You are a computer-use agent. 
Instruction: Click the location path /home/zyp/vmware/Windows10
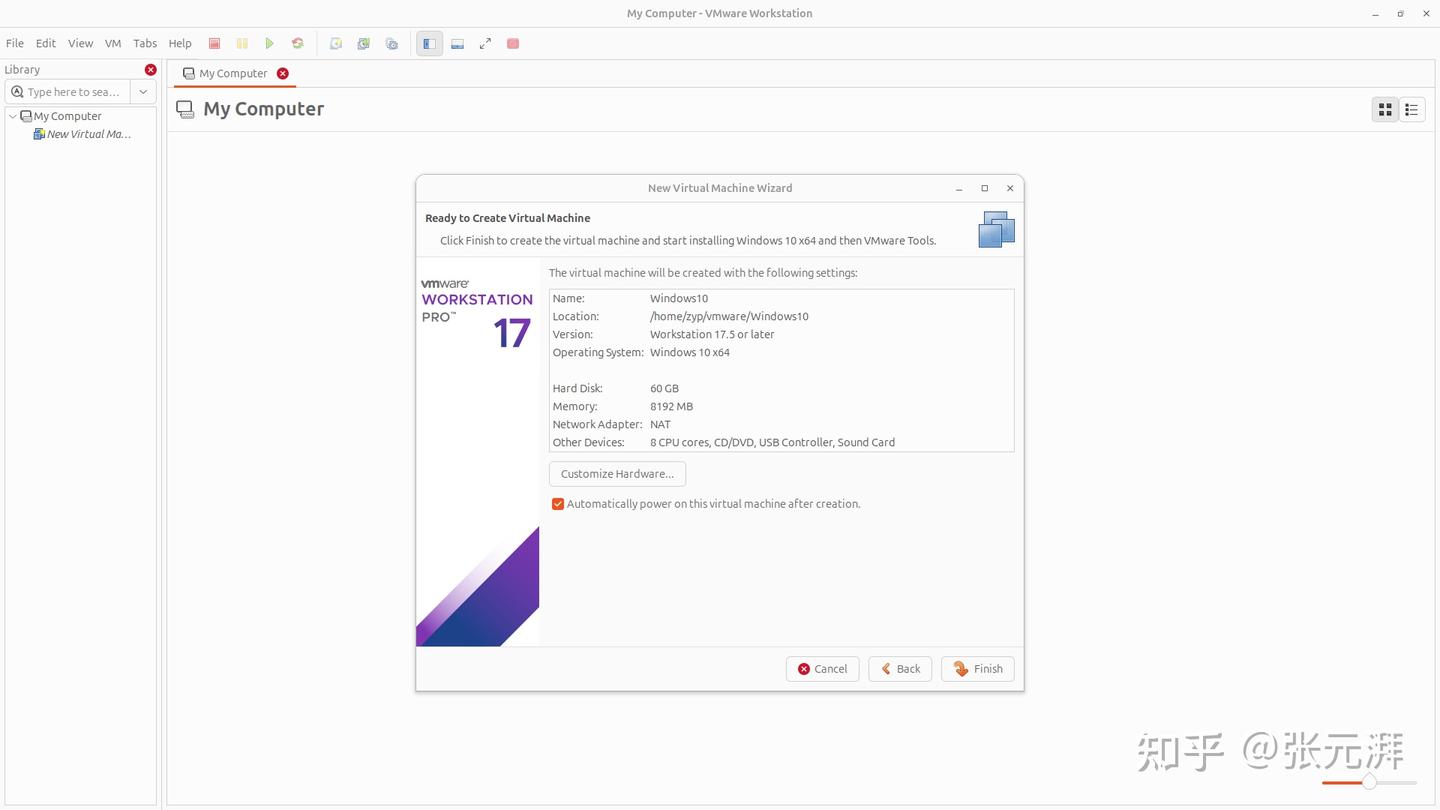[729, 316]
